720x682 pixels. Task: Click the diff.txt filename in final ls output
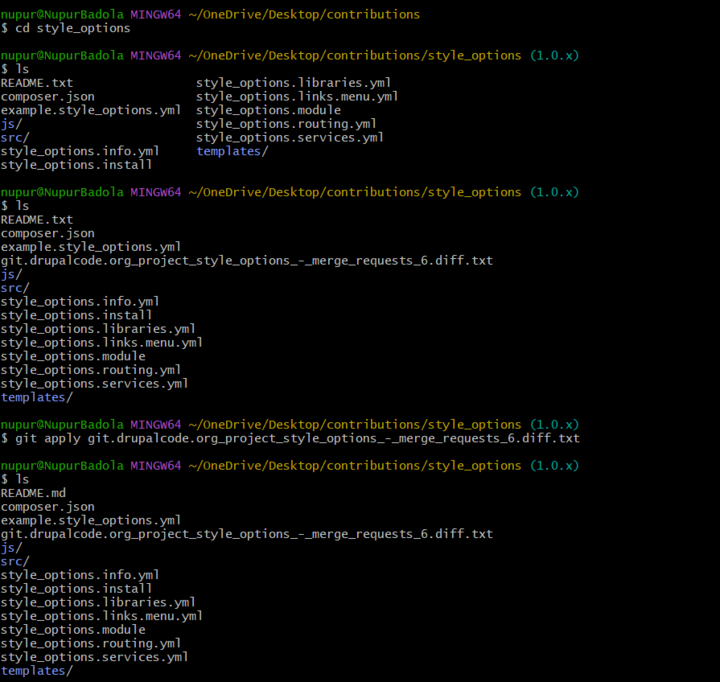click(246, 534)
